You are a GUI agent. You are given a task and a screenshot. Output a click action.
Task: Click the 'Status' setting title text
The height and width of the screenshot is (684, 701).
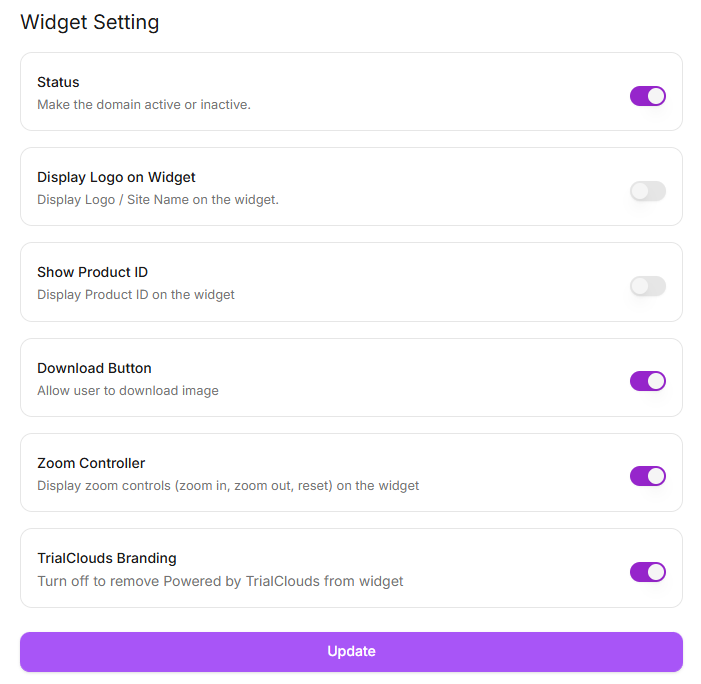pyautogui.click(x=58, y=82)
